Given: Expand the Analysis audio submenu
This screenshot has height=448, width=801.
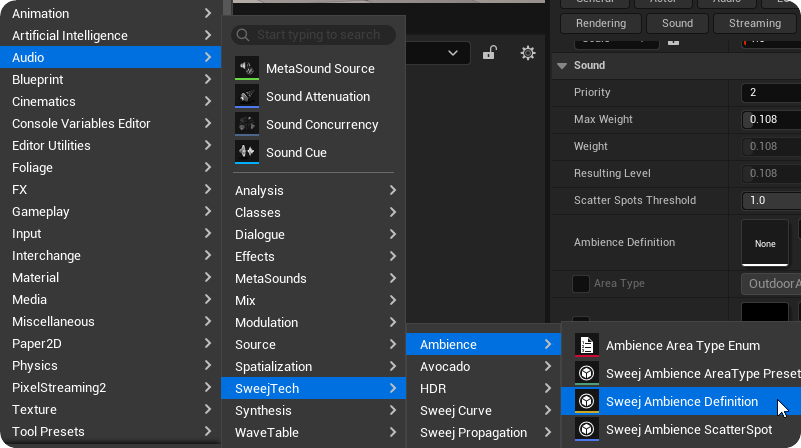Looking at the screenshot, I should click(x=313, y=190).
